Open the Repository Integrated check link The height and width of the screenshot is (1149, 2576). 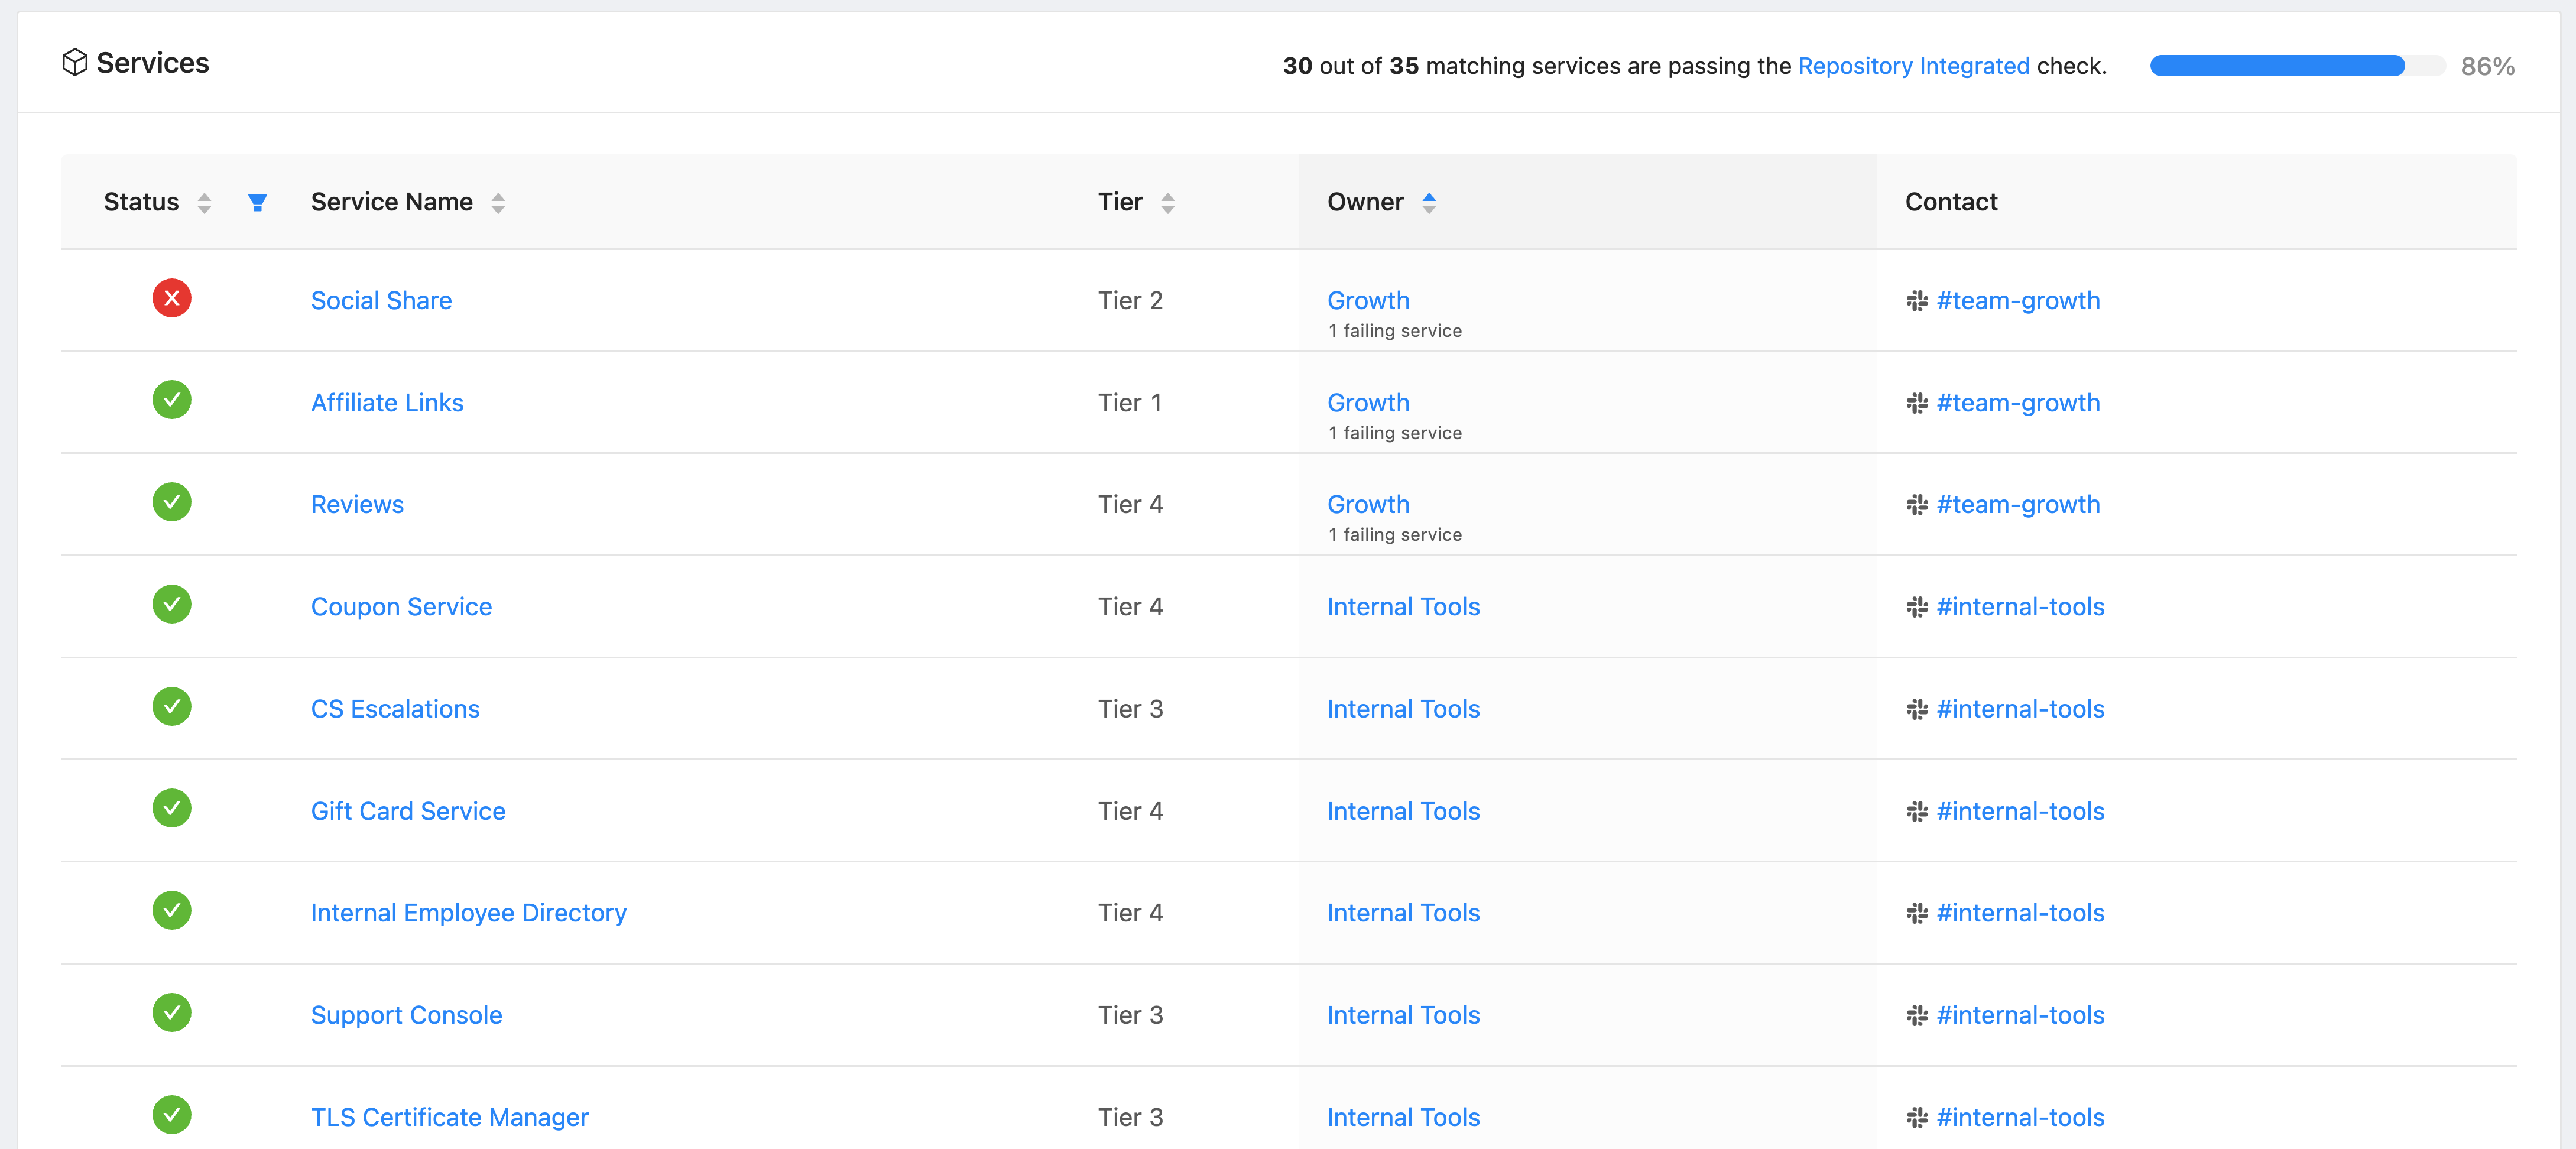coord(1913,66)
